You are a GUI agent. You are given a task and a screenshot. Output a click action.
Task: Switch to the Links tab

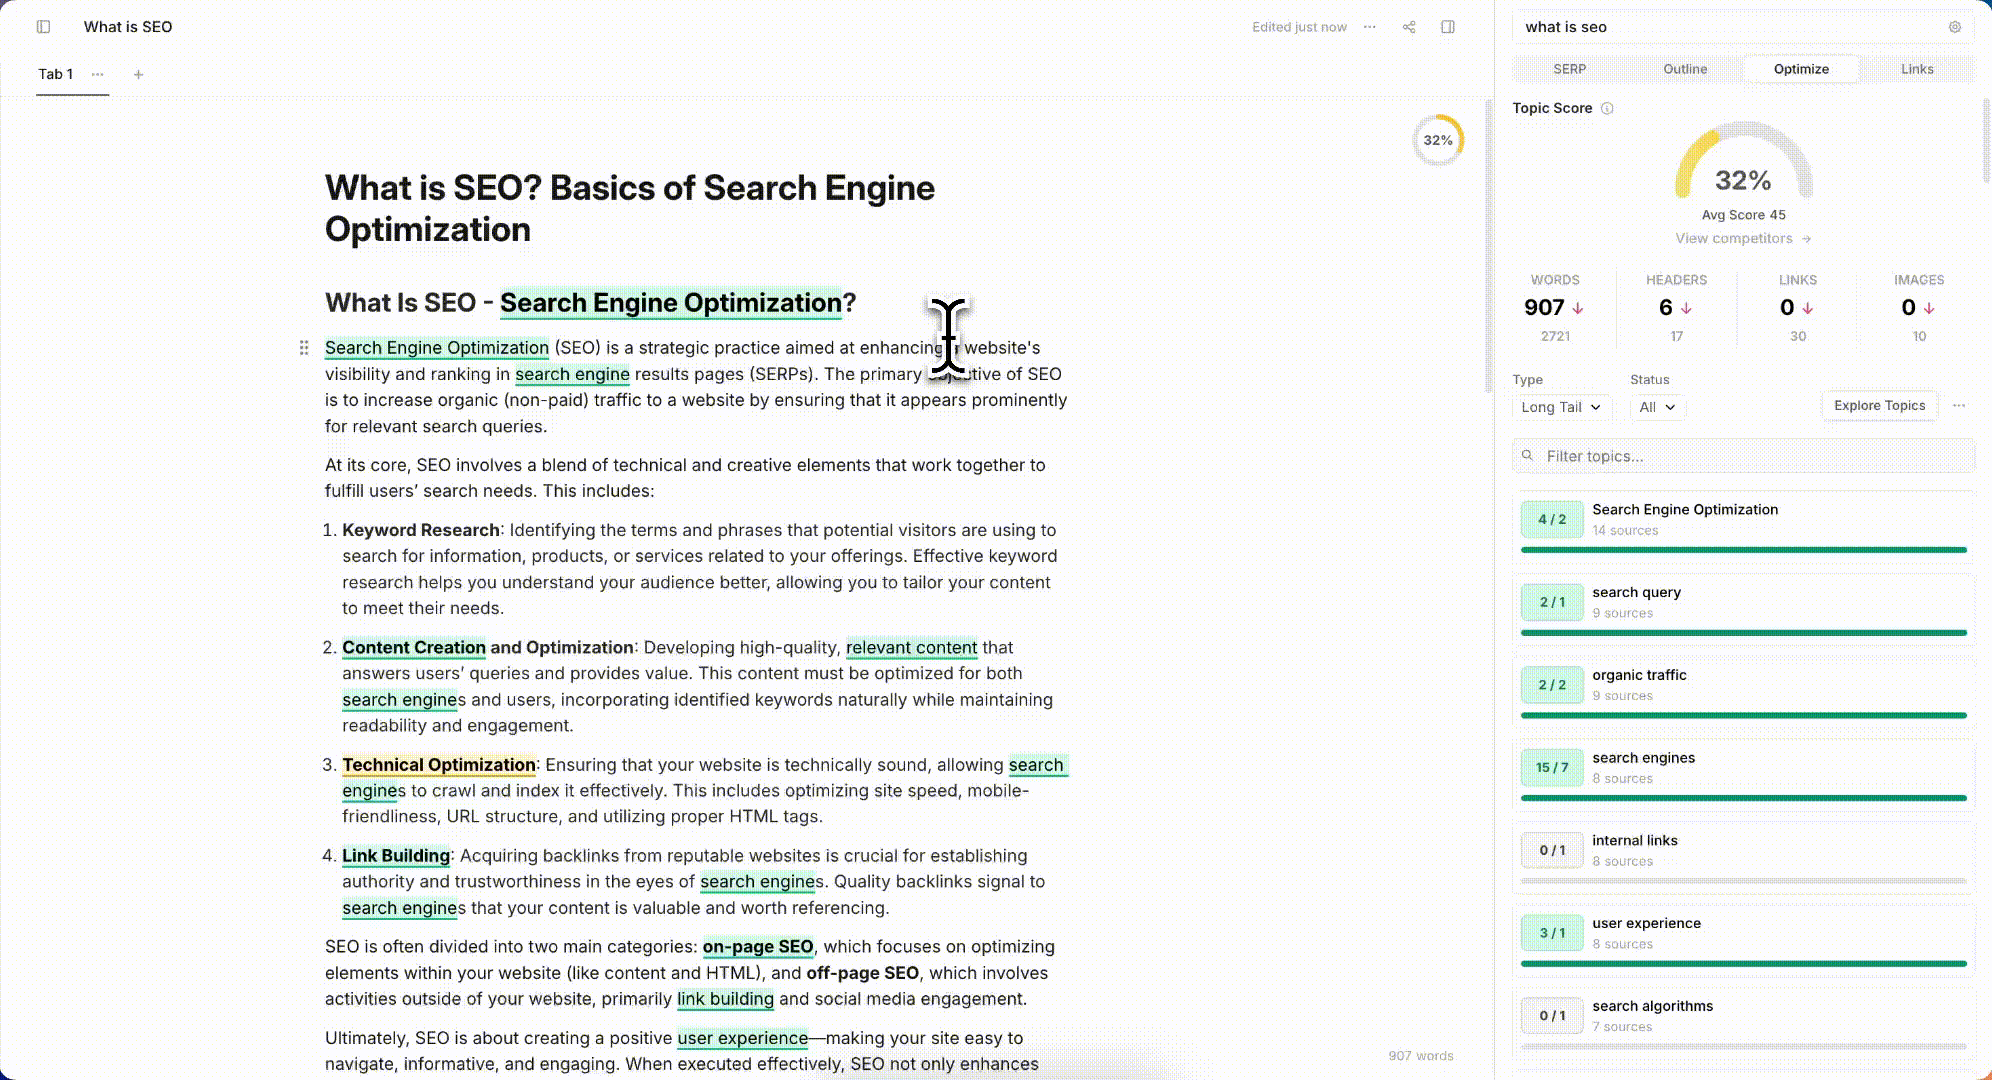1917,69
